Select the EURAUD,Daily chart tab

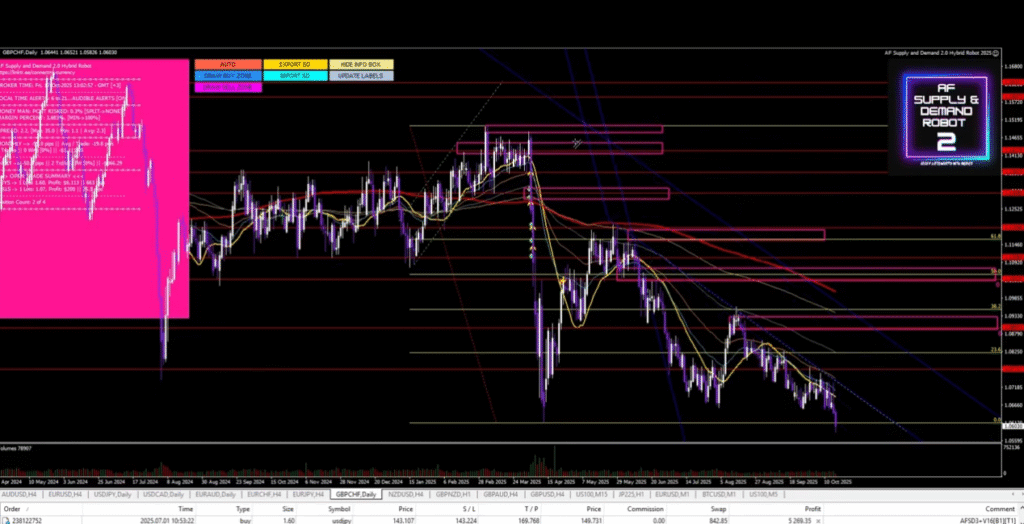point(216,495)
